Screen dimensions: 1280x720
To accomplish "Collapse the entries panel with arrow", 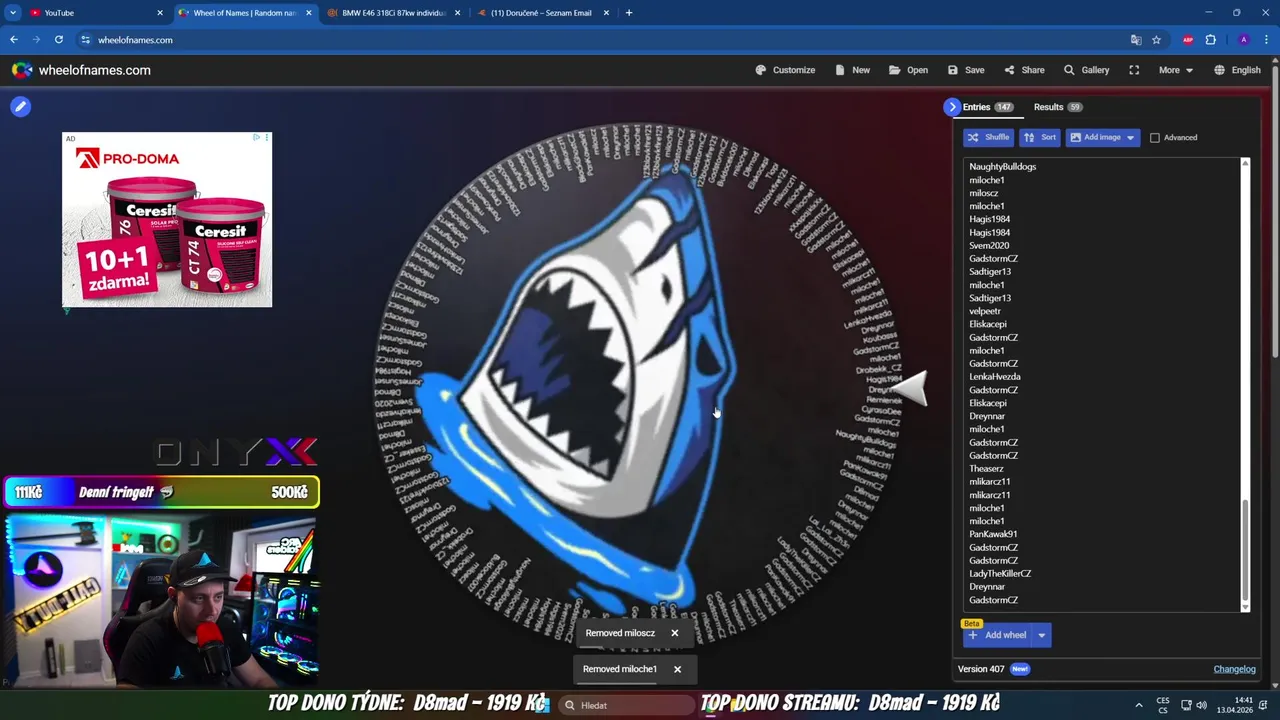I will tap(952, 107).
